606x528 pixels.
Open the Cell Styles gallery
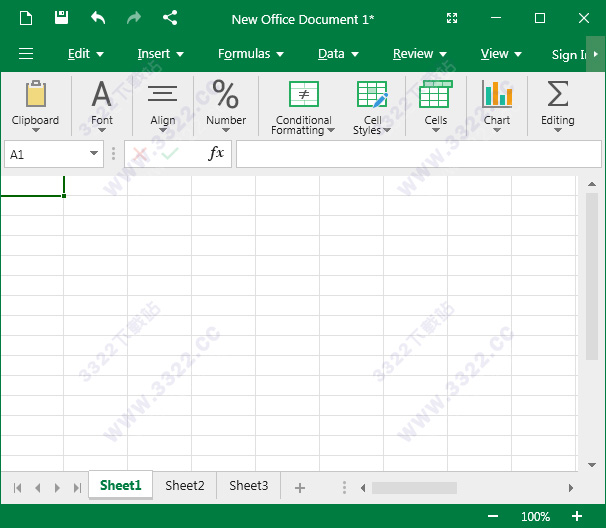pyautogui.click(x=372, y=107)
